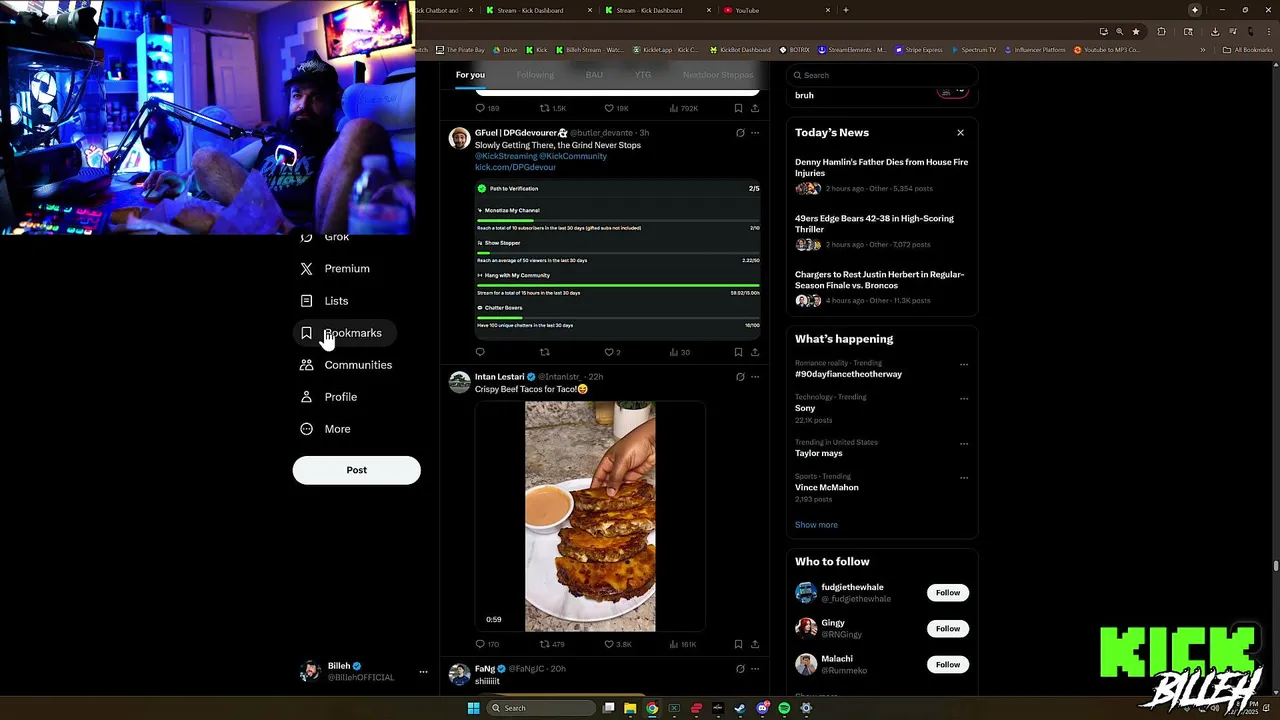The image size is (1280, 720).
Task: Repost the Crispy Beef Tacos post
Action: [x=552, y=644]
